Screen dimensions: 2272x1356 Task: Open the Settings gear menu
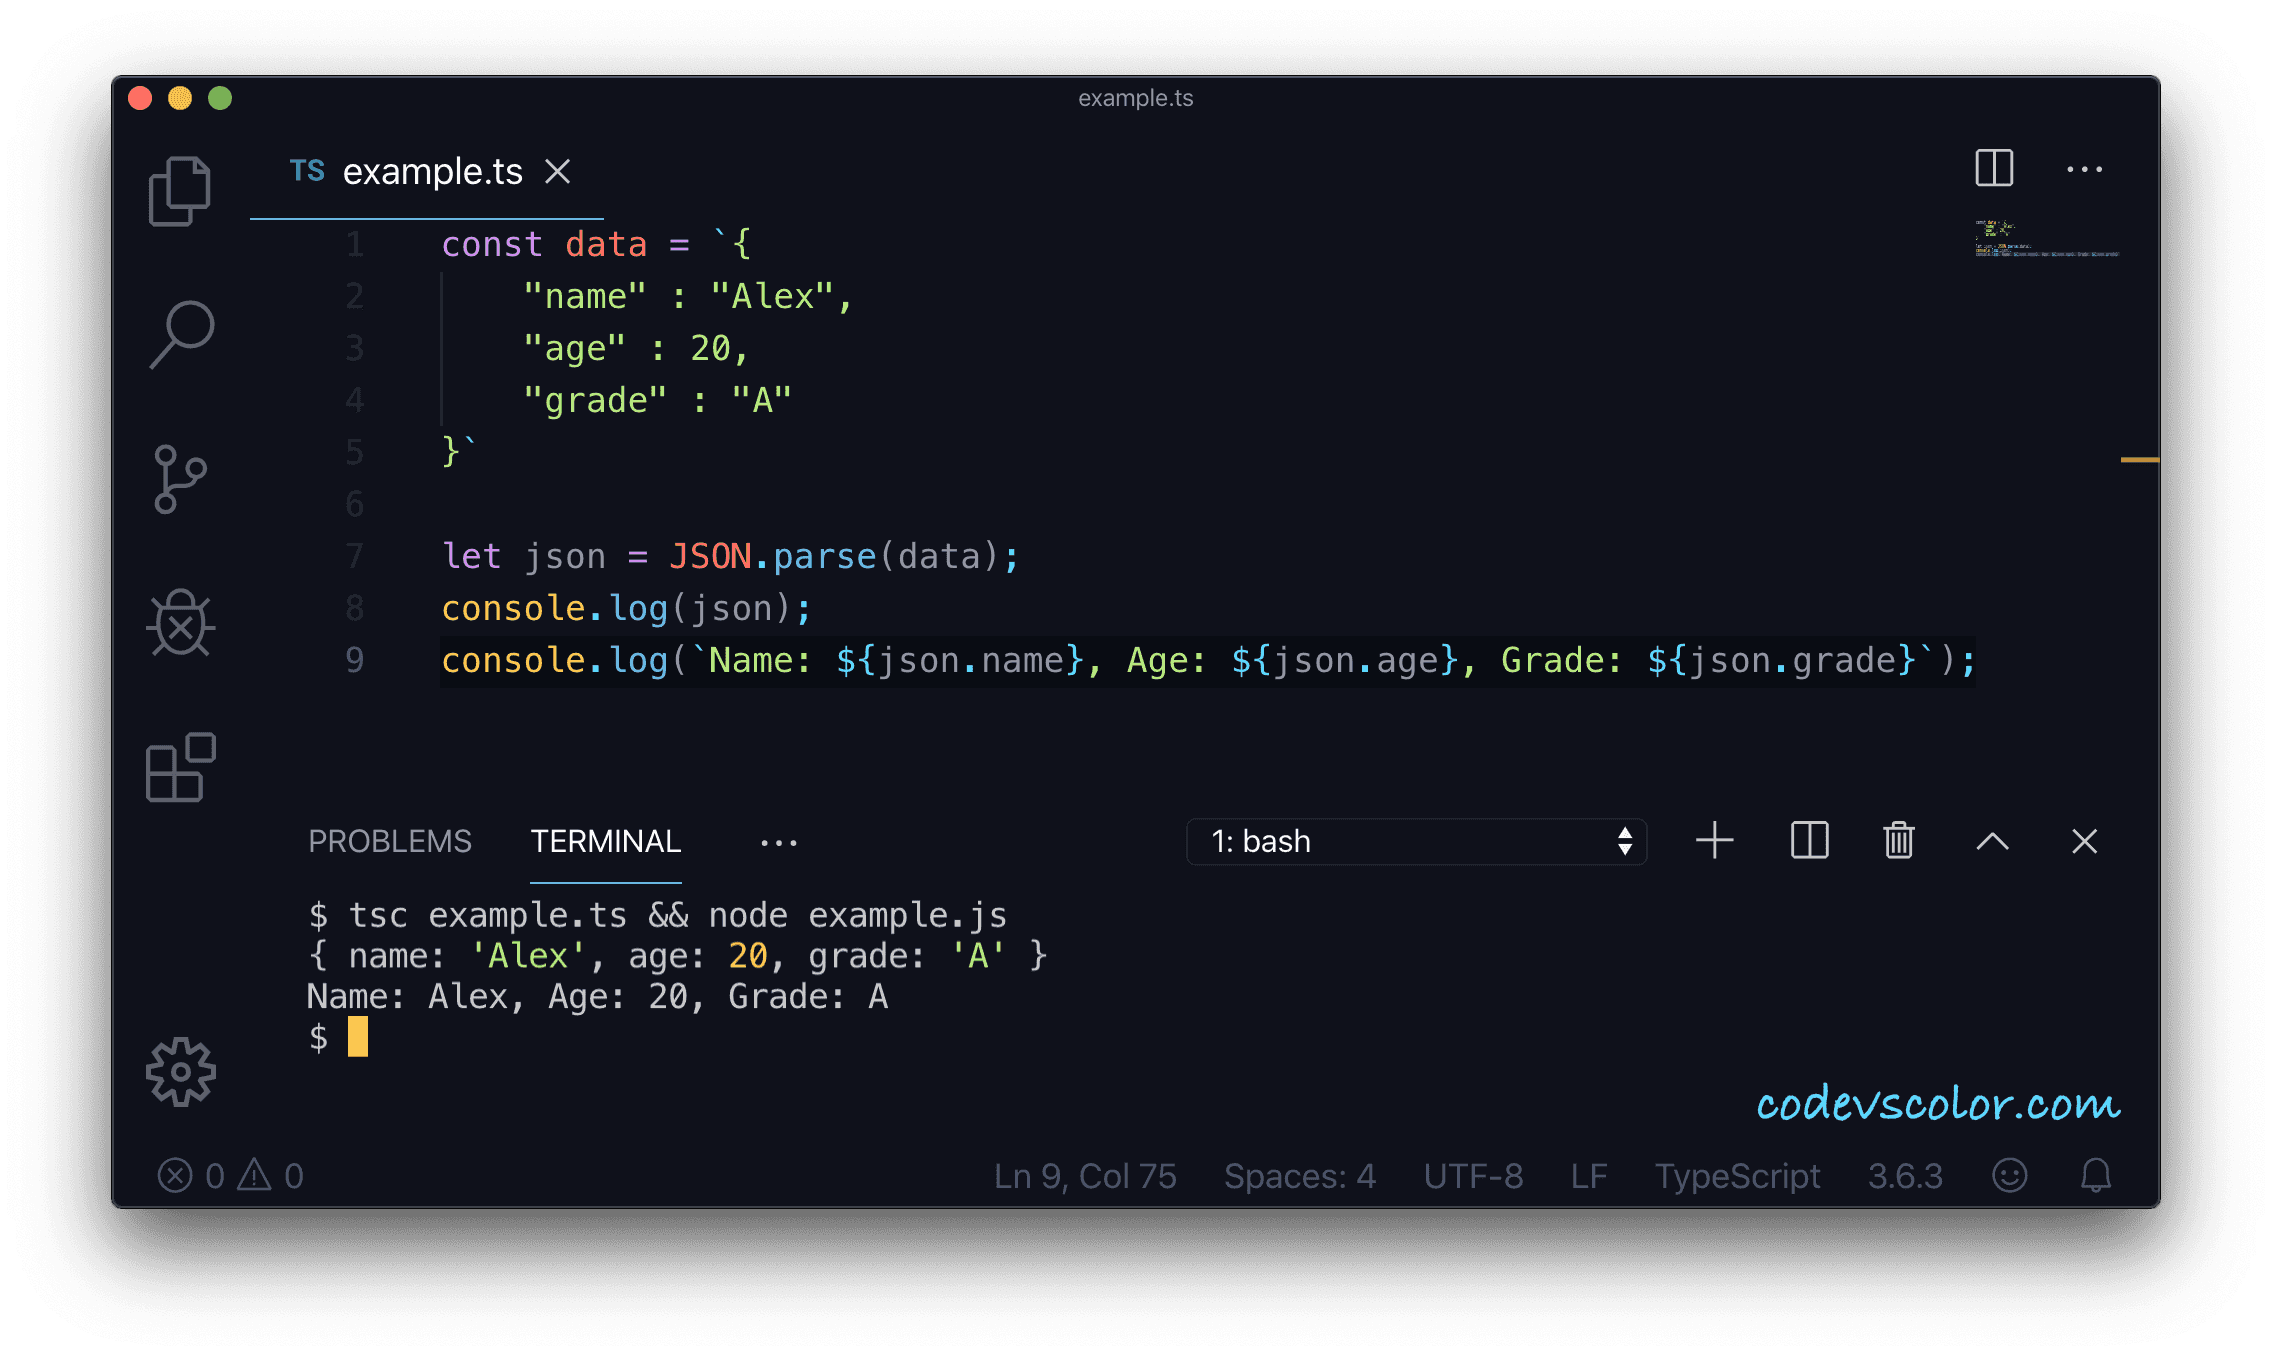[183, 1072]
